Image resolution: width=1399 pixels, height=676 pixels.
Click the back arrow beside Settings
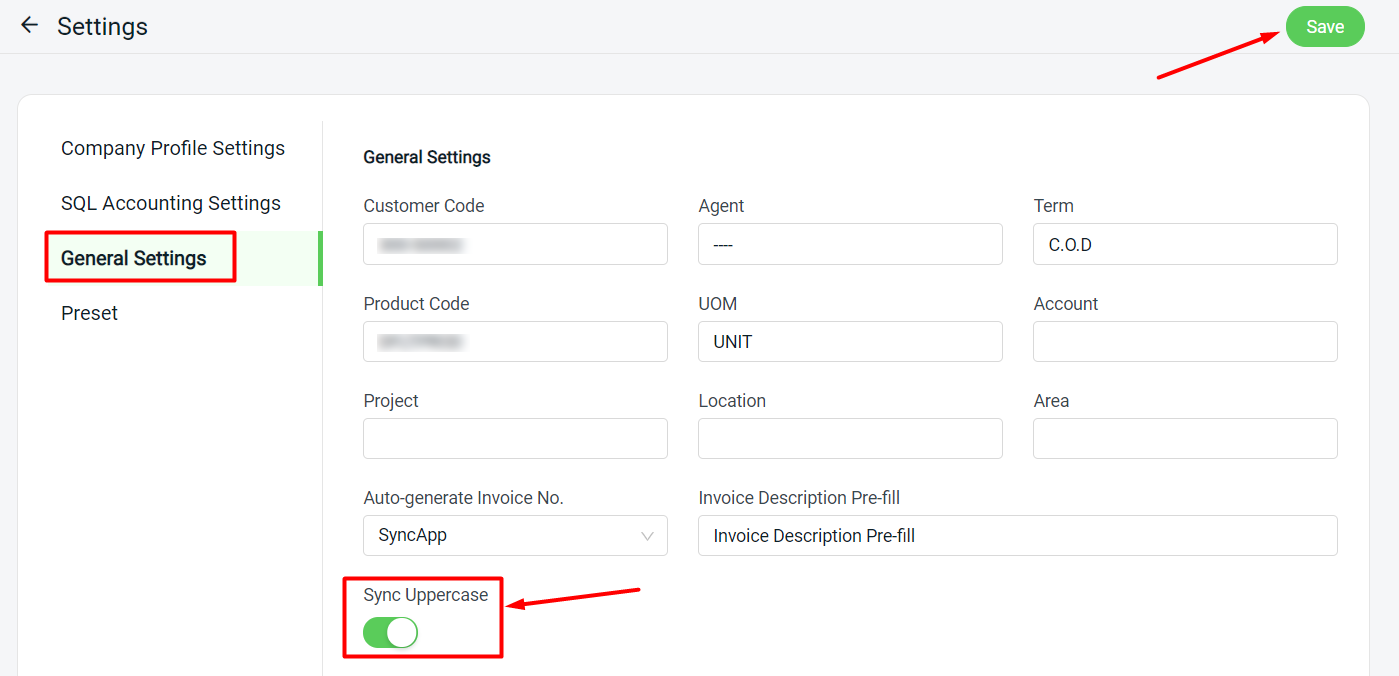29,26
